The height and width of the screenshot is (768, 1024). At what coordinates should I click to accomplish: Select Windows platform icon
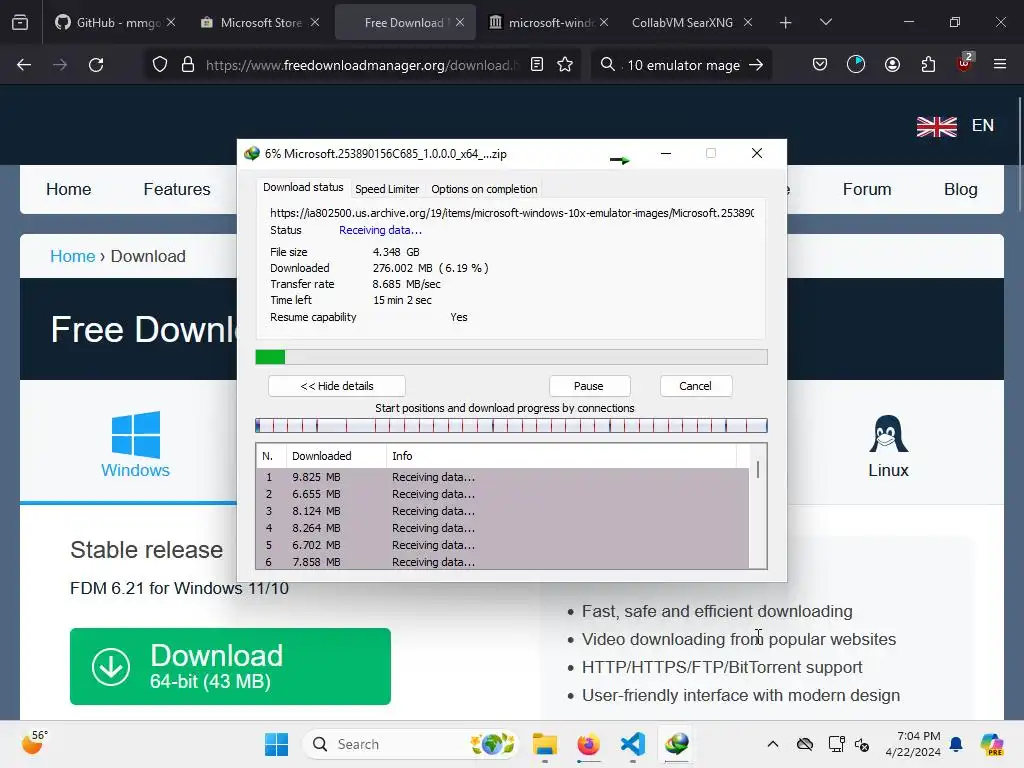pyautogui.click(x=135, y=443)
